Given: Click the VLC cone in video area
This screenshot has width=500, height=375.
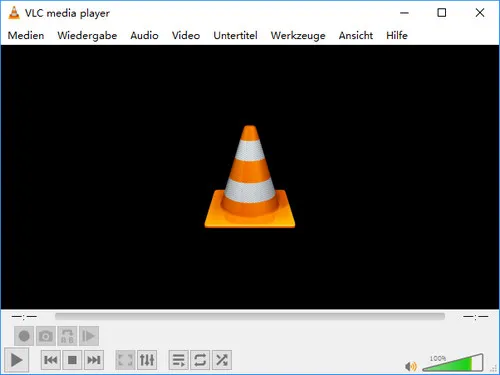Looking at the screenshot, I should coord(250,177).
